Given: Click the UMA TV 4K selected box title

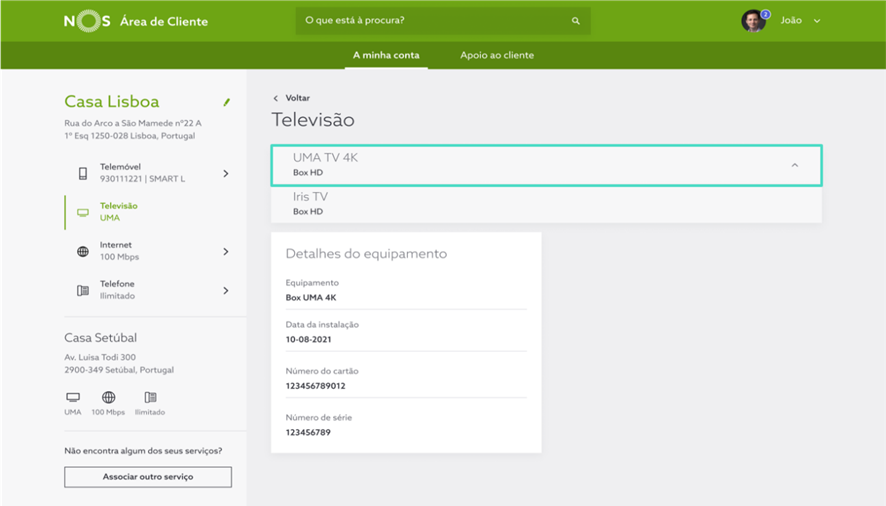Looking at the screenshot, I should (x=325, y=158).
